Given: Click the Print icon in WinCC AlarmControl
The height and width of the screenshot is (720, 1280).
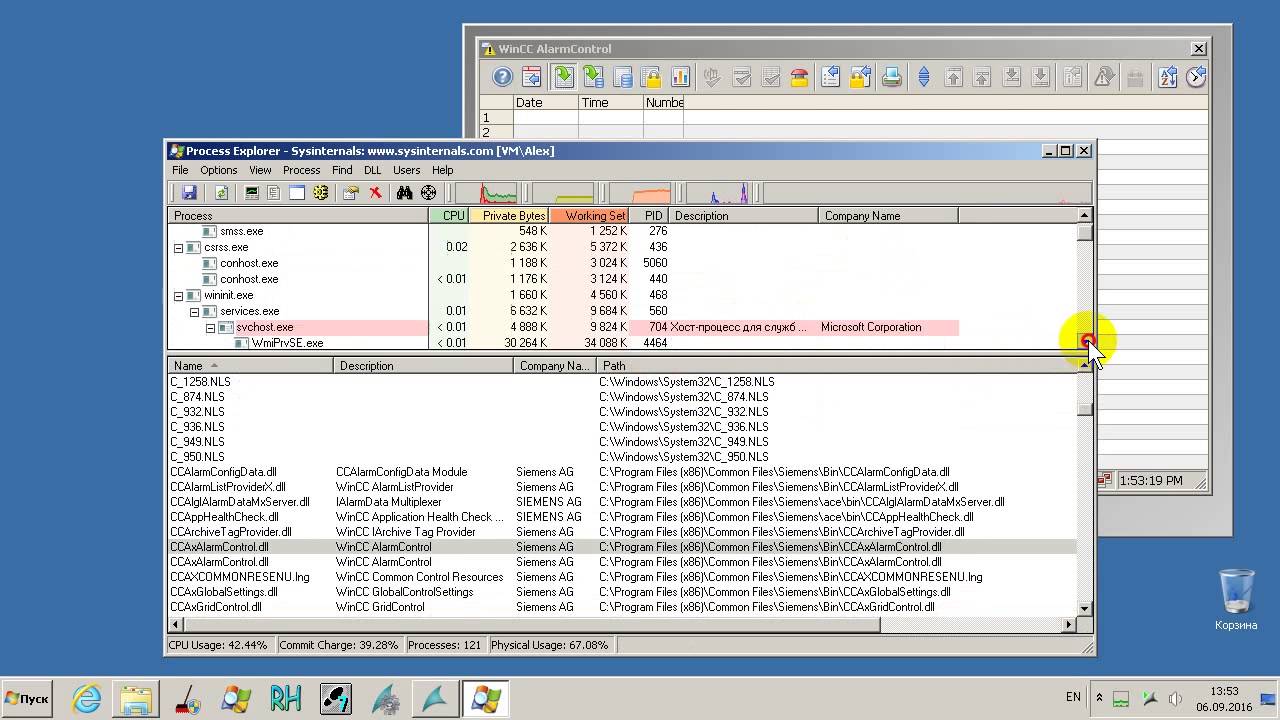Looking at the screenshot, I should tap(892, 77).
